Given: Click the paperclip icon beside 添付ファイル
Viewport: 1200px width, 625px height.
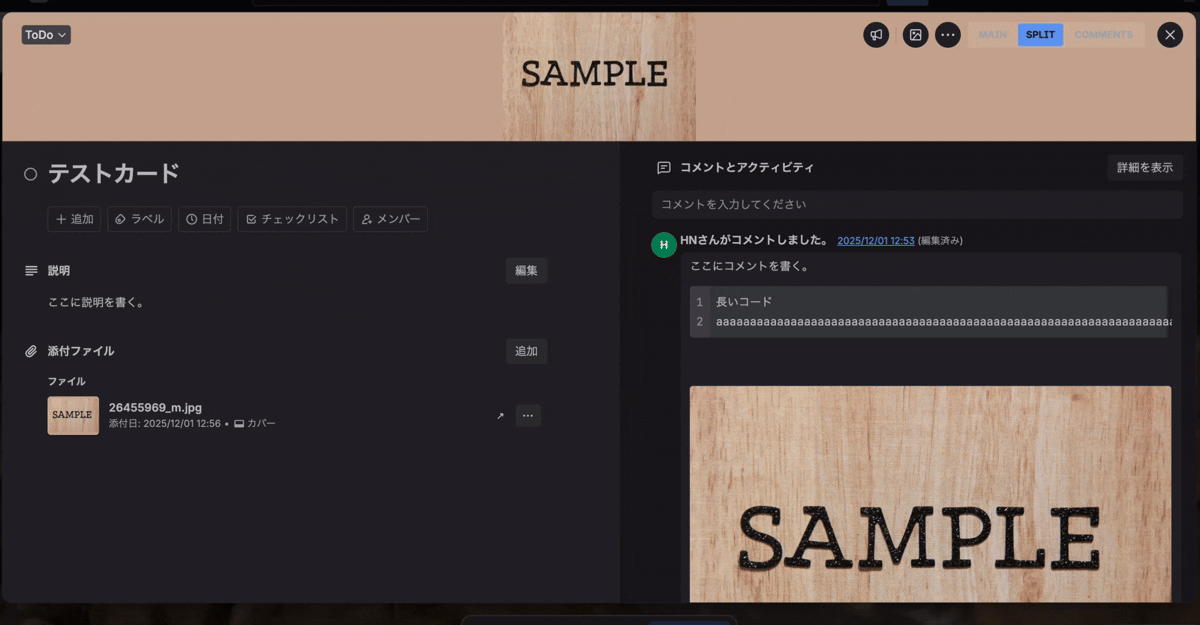Looking at the screenshot, I should tap(32, 351).
